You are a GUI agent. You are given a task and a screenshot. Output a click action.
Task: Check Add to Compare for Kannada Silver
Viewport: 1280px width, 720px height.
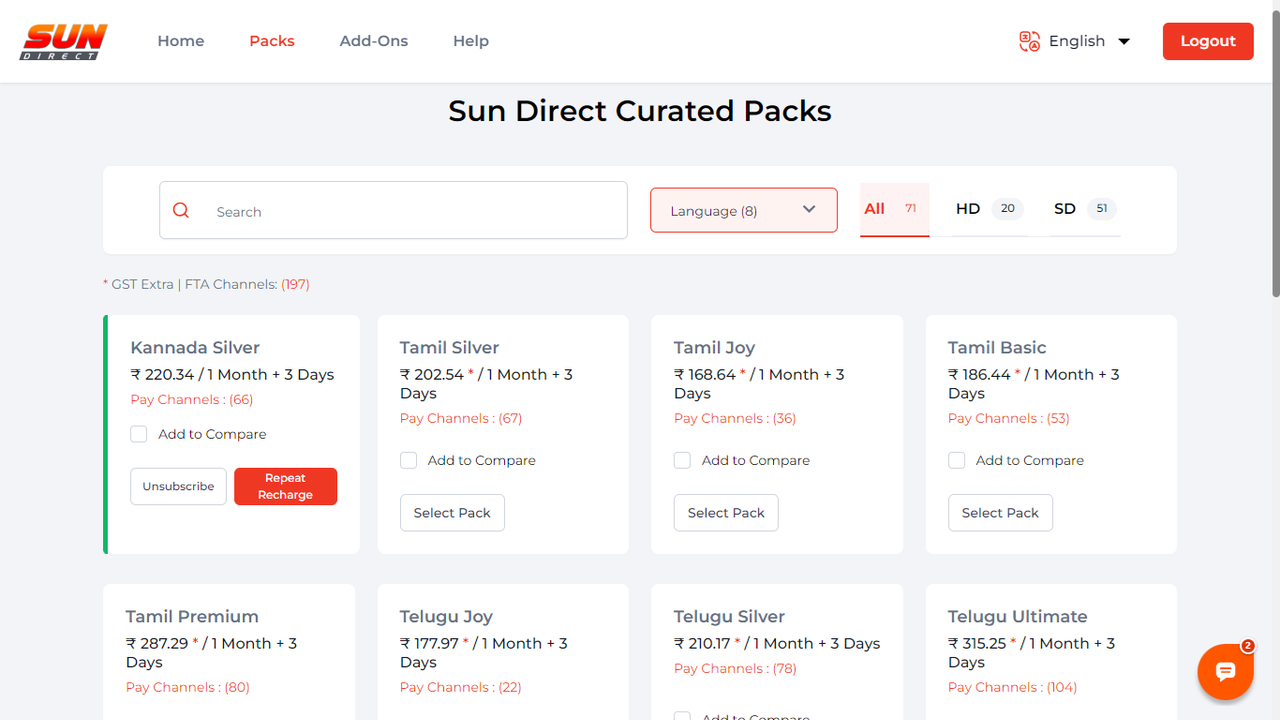[138, 434]
